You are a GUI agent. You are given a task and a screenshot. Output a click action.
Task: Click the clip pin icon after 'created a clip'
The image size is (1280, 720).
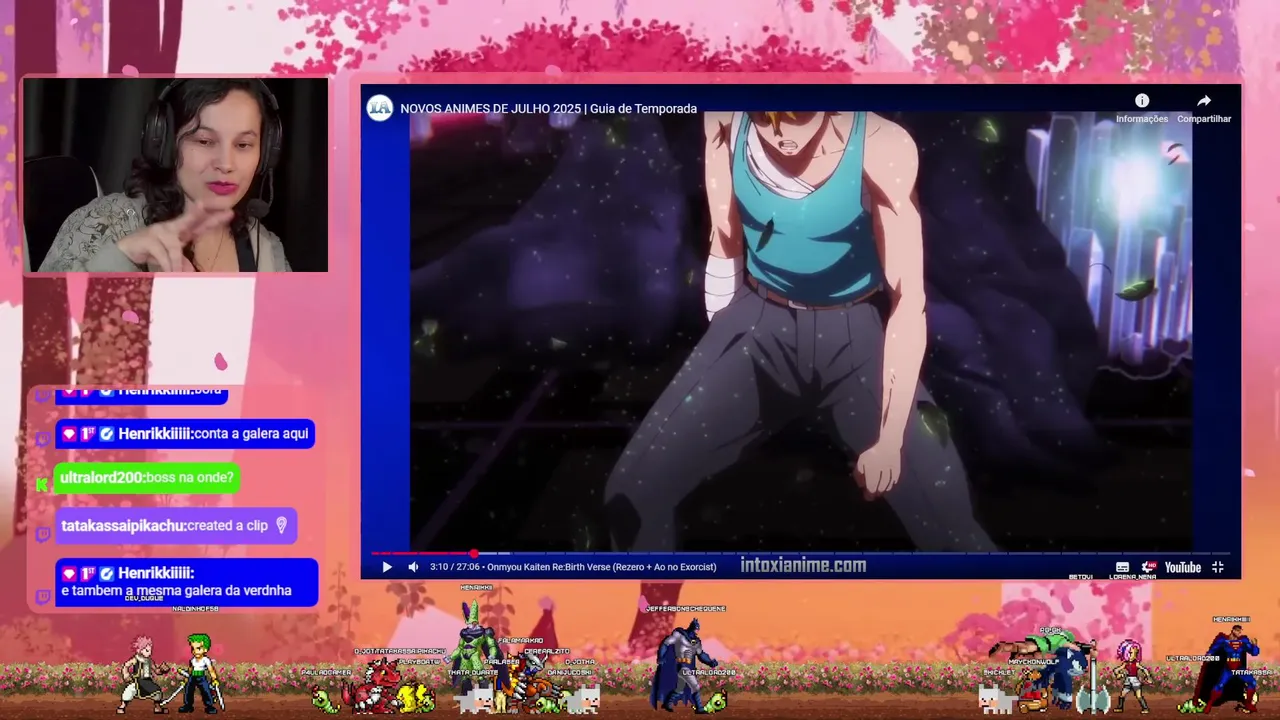coord(281,525)
